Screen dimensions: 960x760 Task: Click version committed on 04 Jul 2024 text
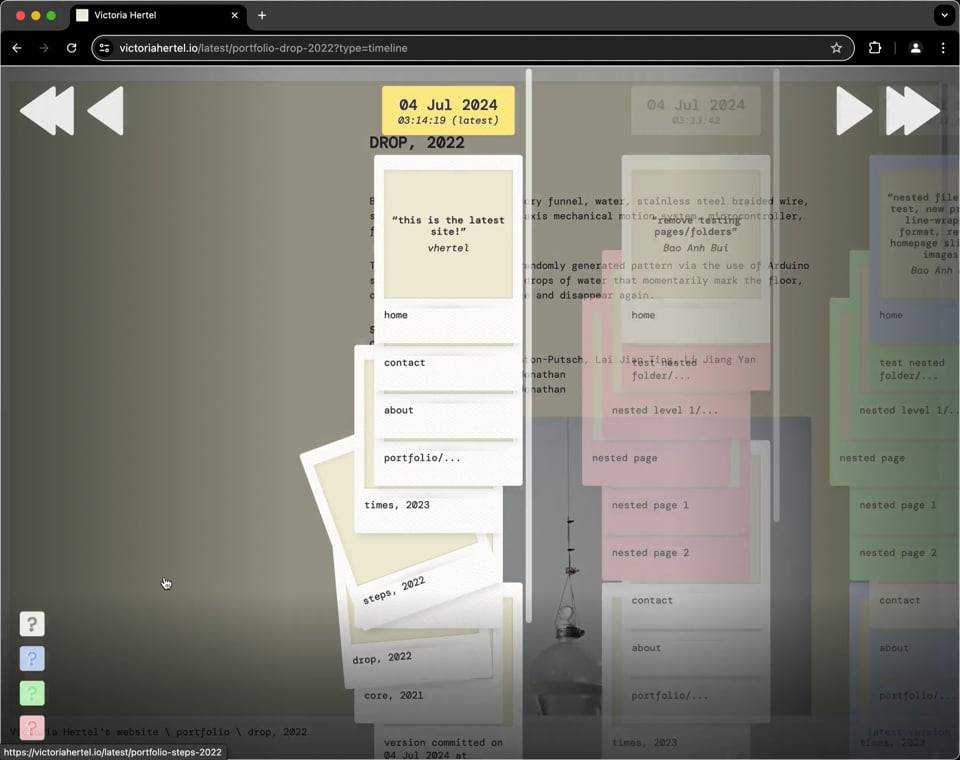point(443,748)
